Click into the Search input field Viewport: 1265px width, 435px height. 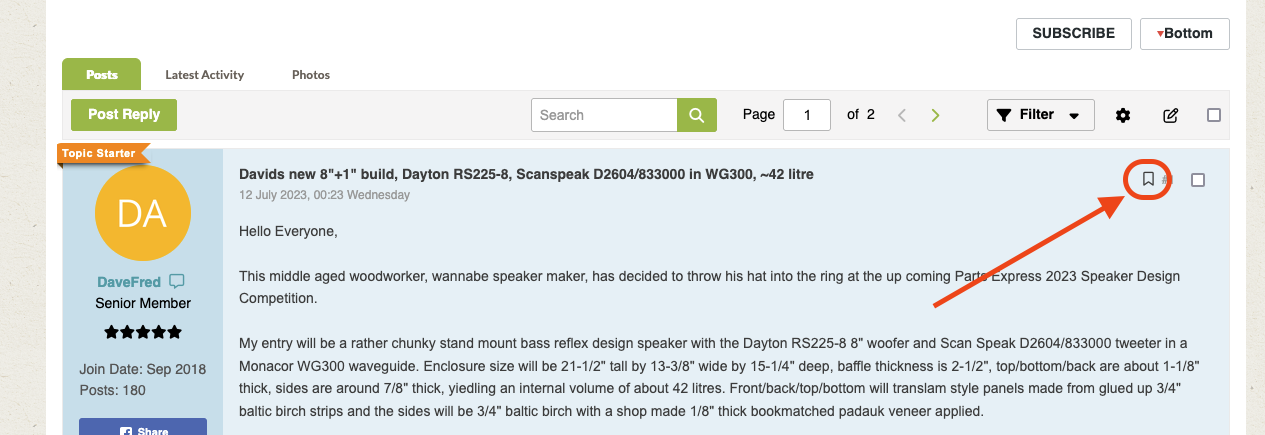click(604, 115)
